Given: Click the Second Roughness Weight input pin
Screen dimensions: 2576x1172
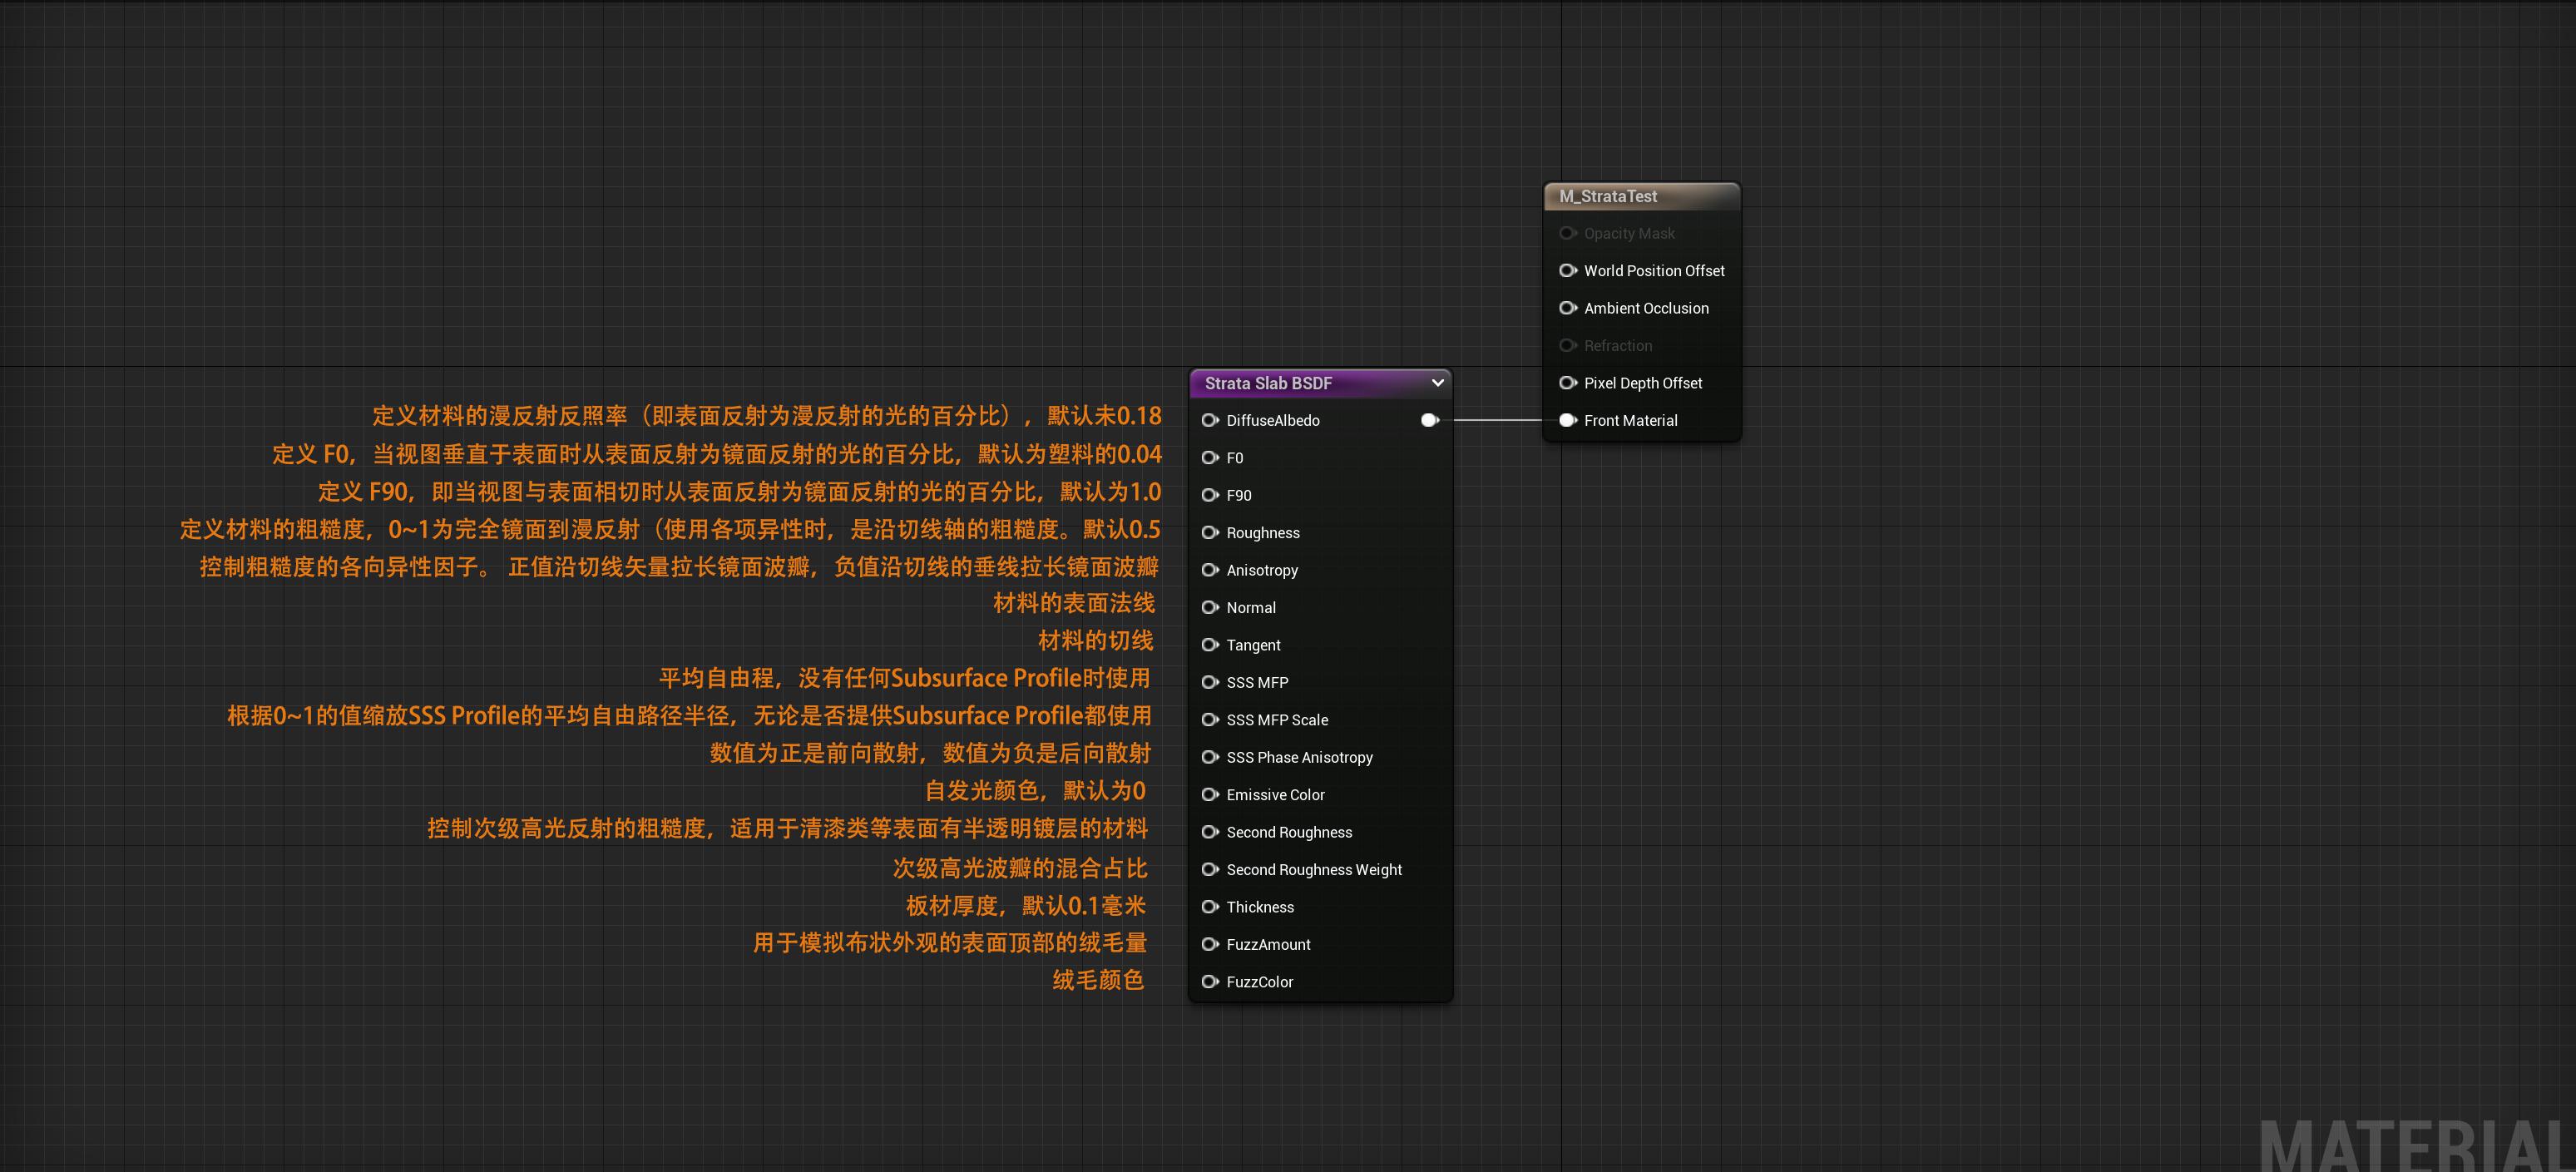Looking at the screenshot, I should coord(1210,869).
